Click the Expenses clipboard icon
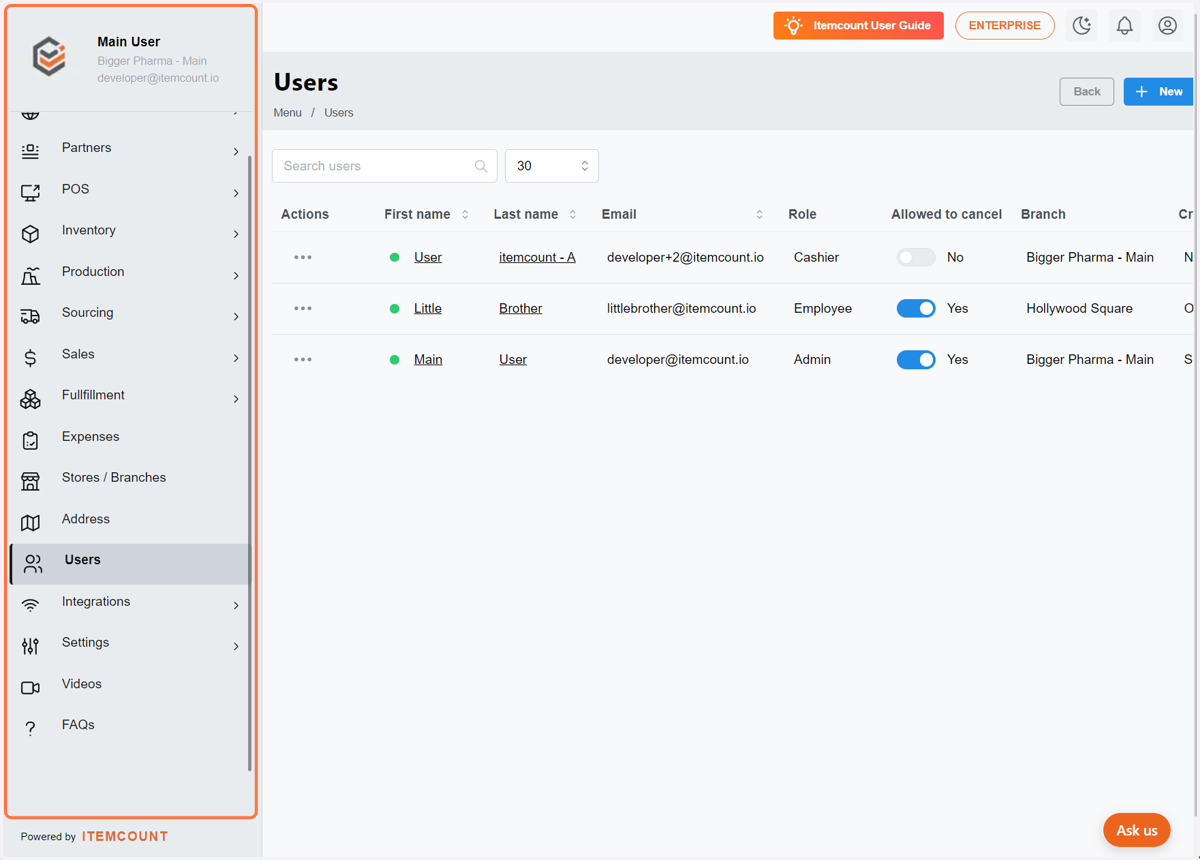Screen dimensions: 1200x860 (x=31, y=440)
